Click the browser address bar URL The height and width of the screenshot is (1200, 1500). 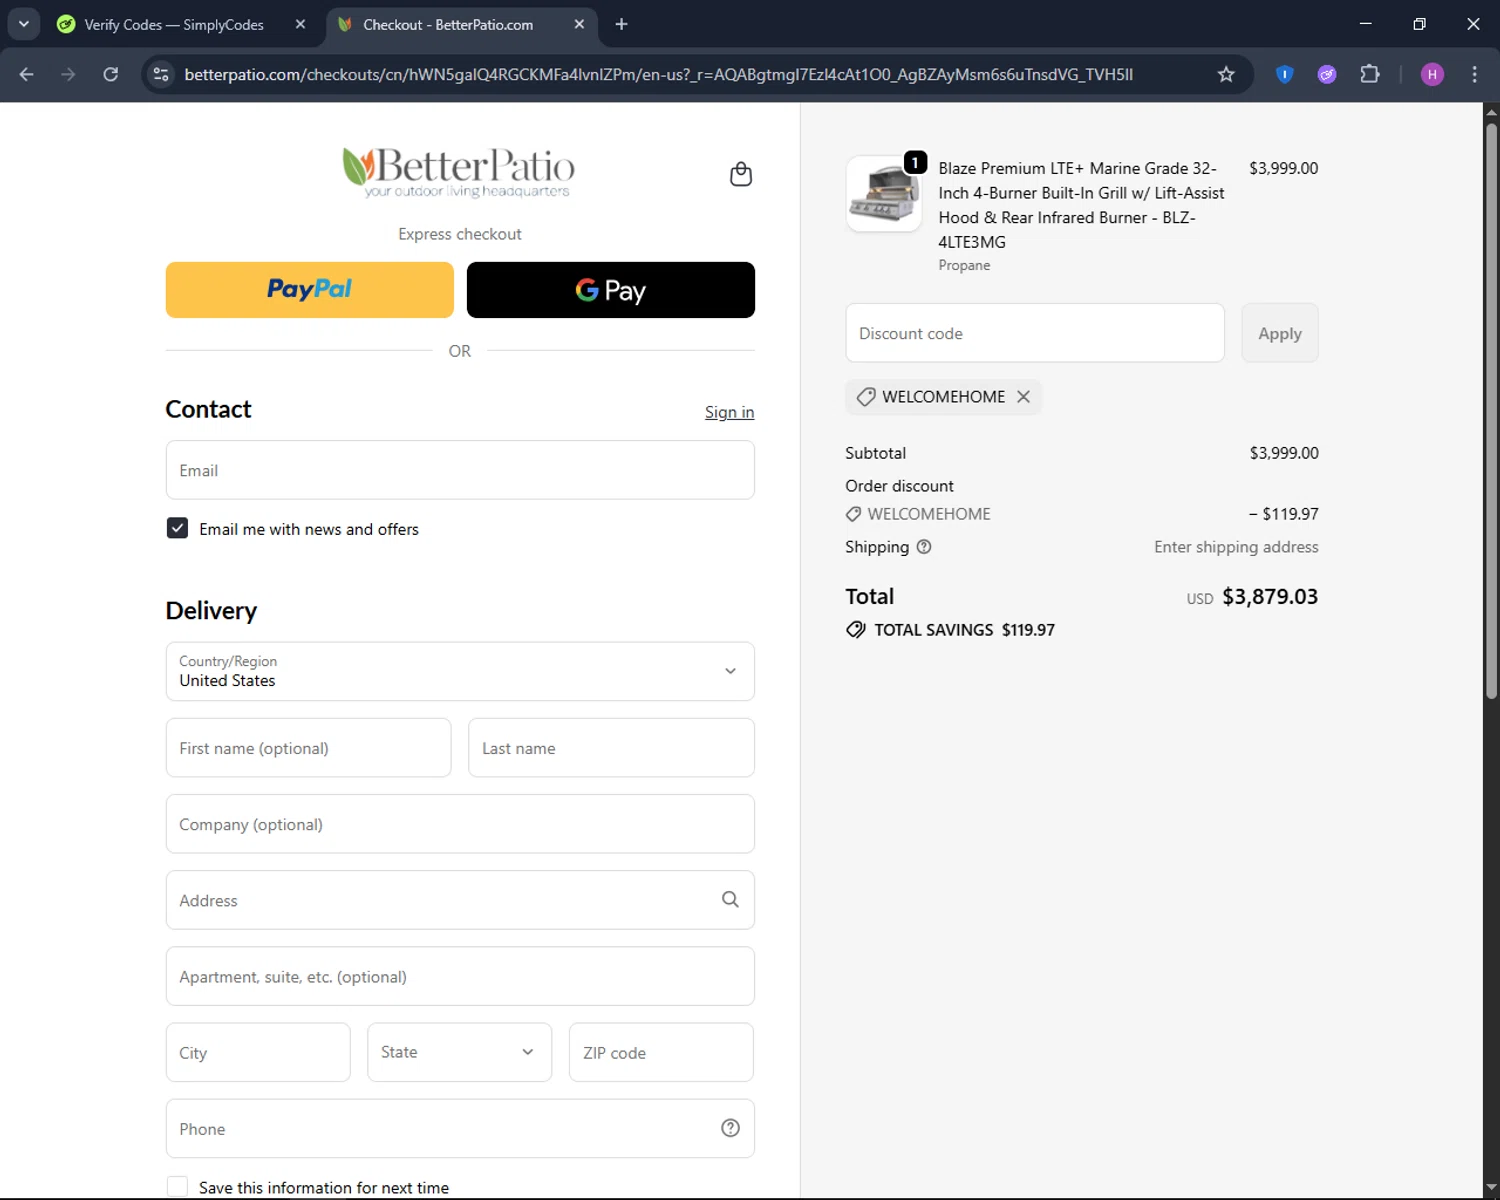tap(658, 74)
